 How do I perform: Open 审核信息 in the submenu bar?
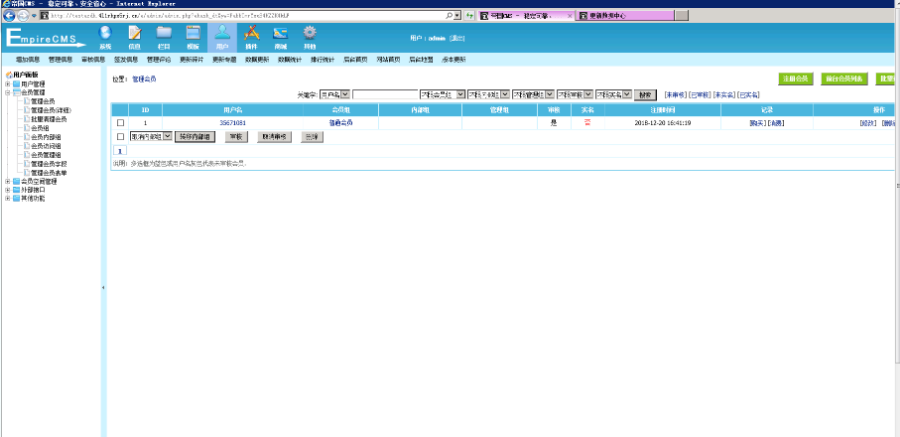[93, 59]
